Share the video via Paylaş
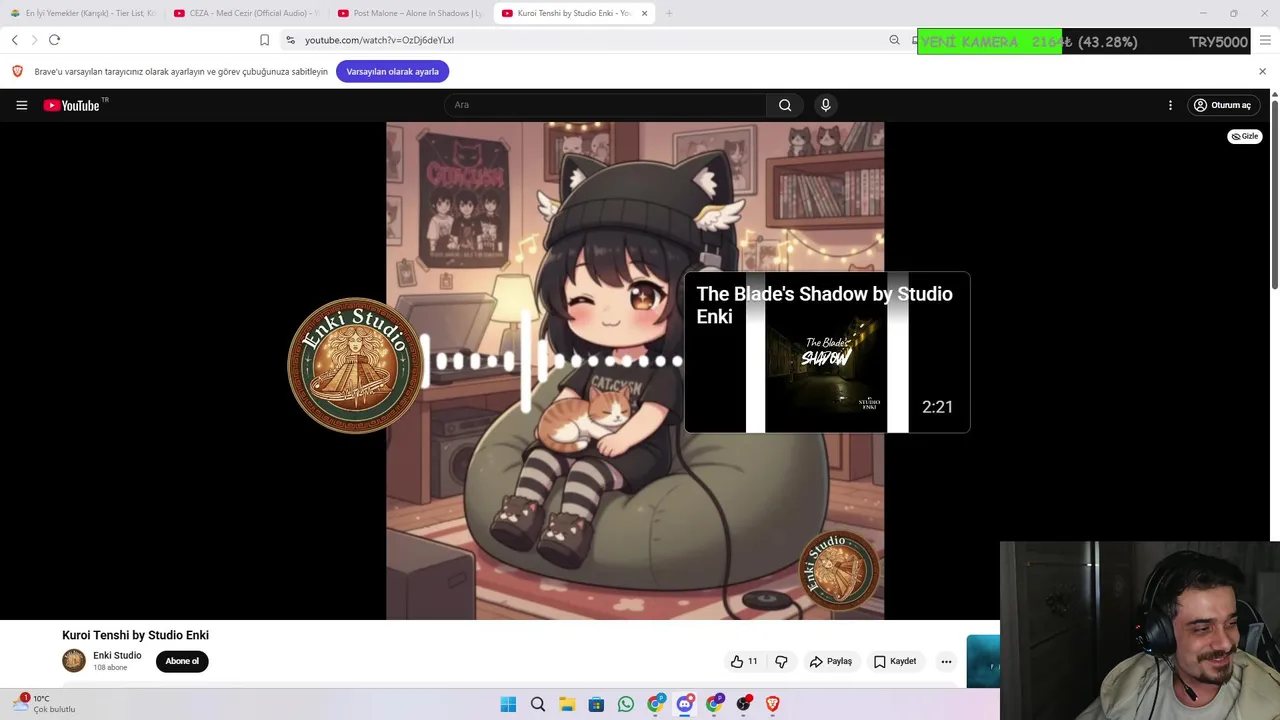Image resolution: width=1280 pixels, height=720 pixels. point(831,661)
